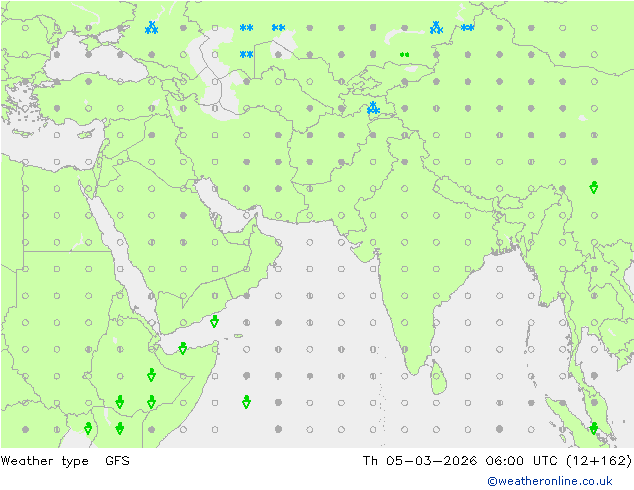Open the weatheronline.co.uk copyright link

(550, 481)
